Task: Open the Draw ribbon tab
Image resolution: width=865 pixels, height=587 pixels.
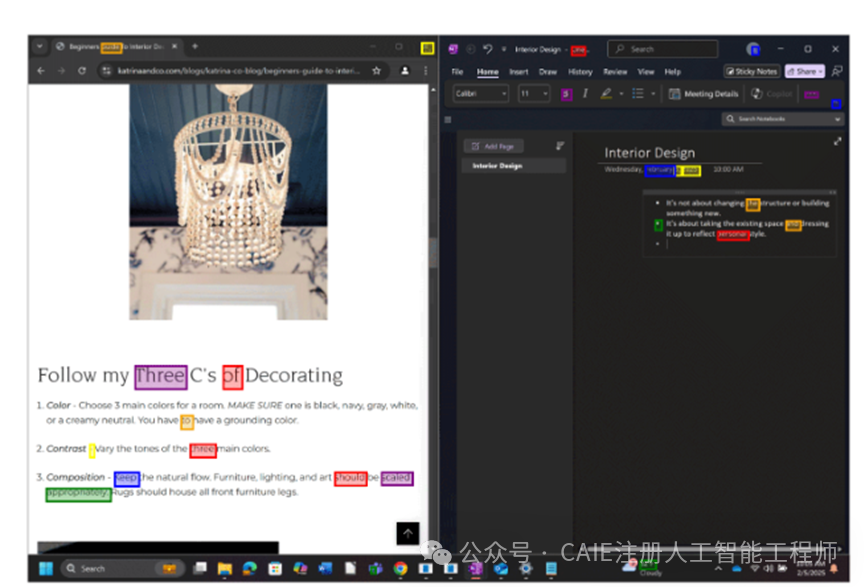Action: [x=547, y=72]
